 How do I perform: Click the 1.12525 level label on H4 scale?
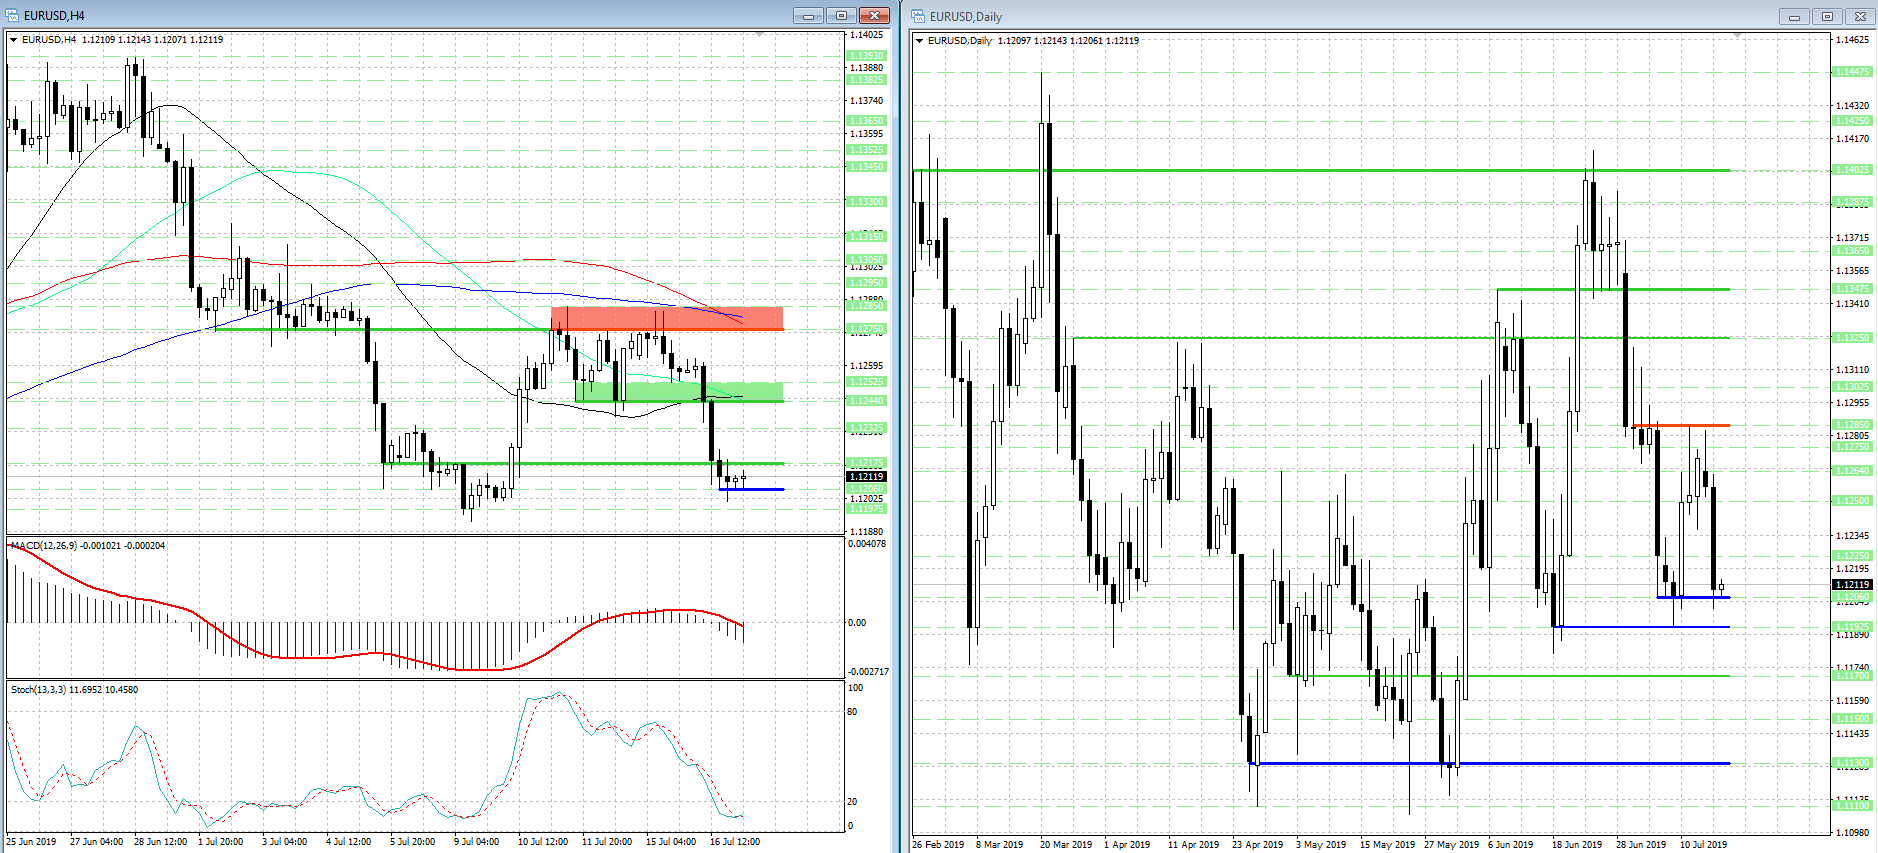point(866,382)
